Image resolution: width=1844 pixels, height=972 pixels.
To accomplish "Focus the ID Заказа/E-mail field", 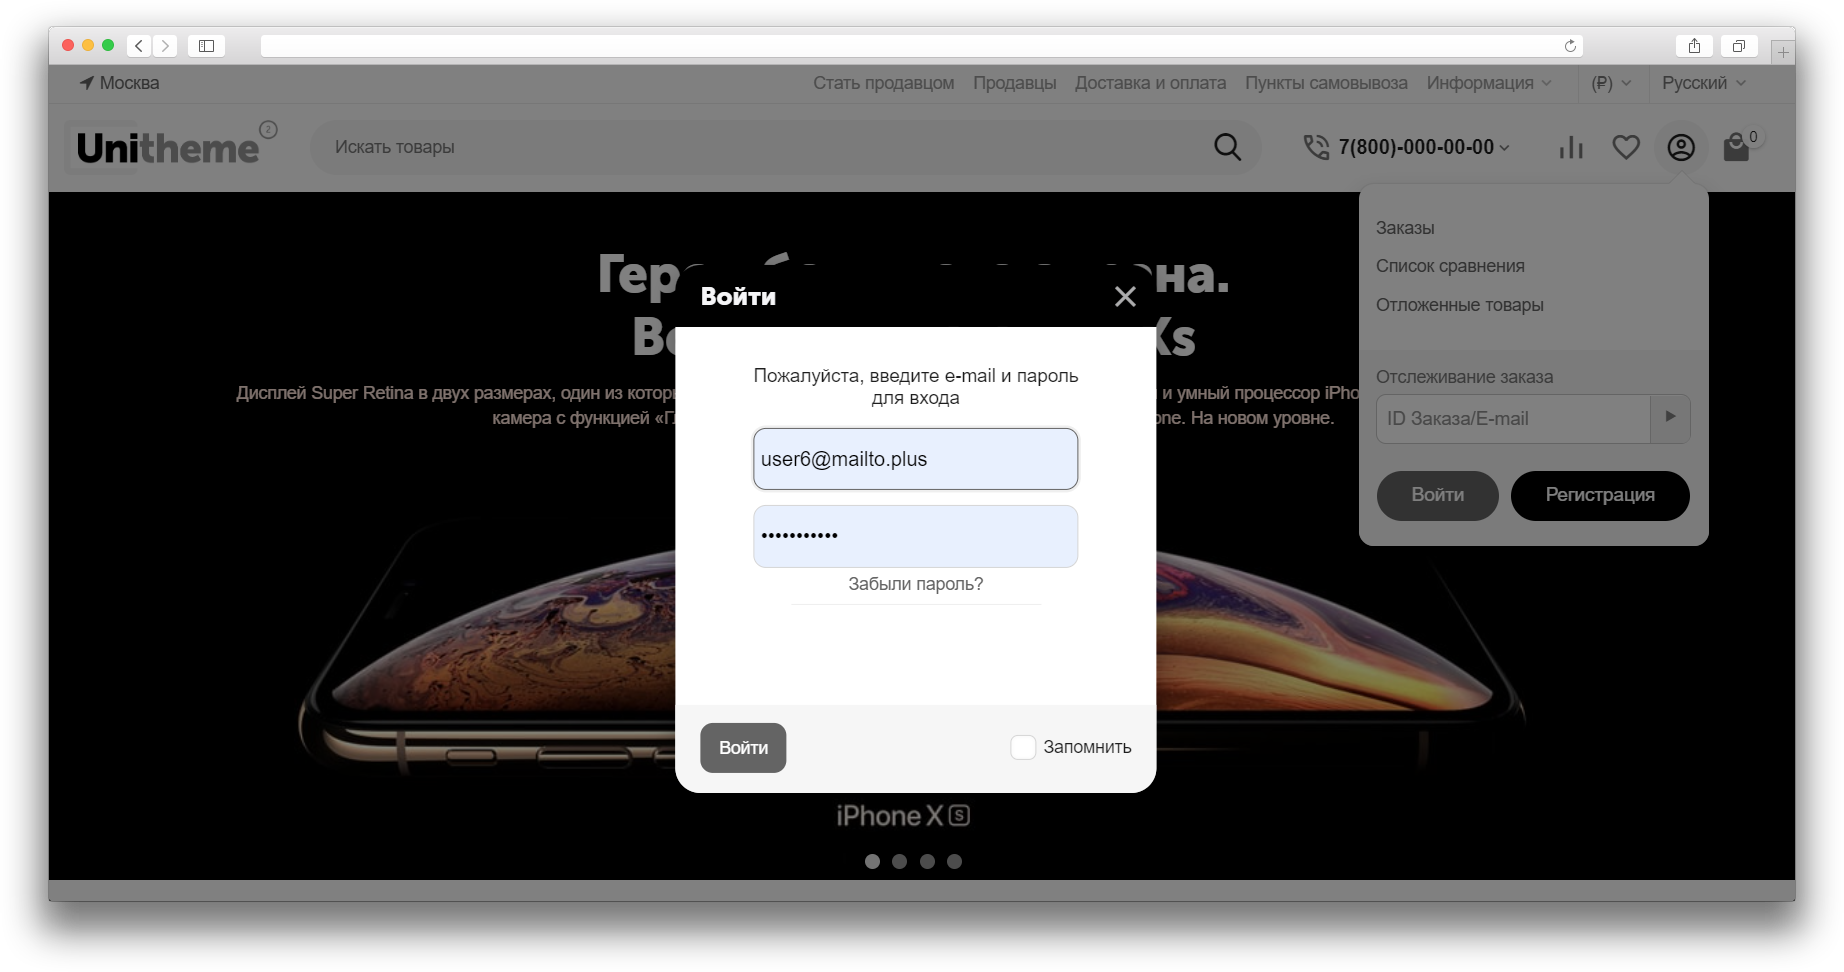I will 1513,418.
